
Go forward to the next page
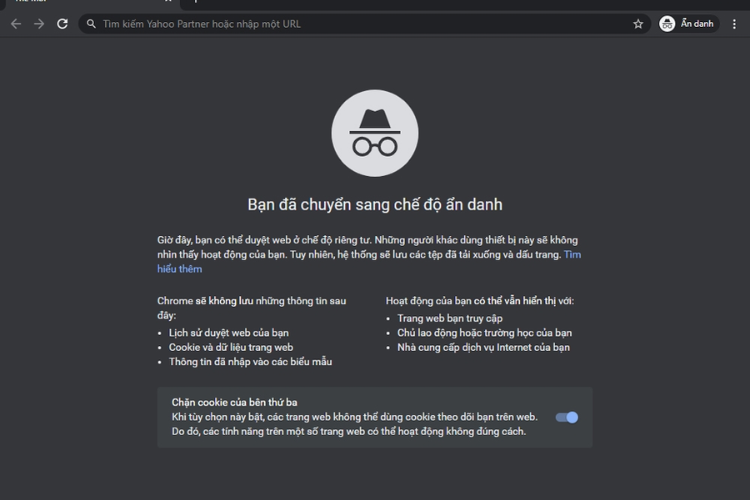pos(39,24)
